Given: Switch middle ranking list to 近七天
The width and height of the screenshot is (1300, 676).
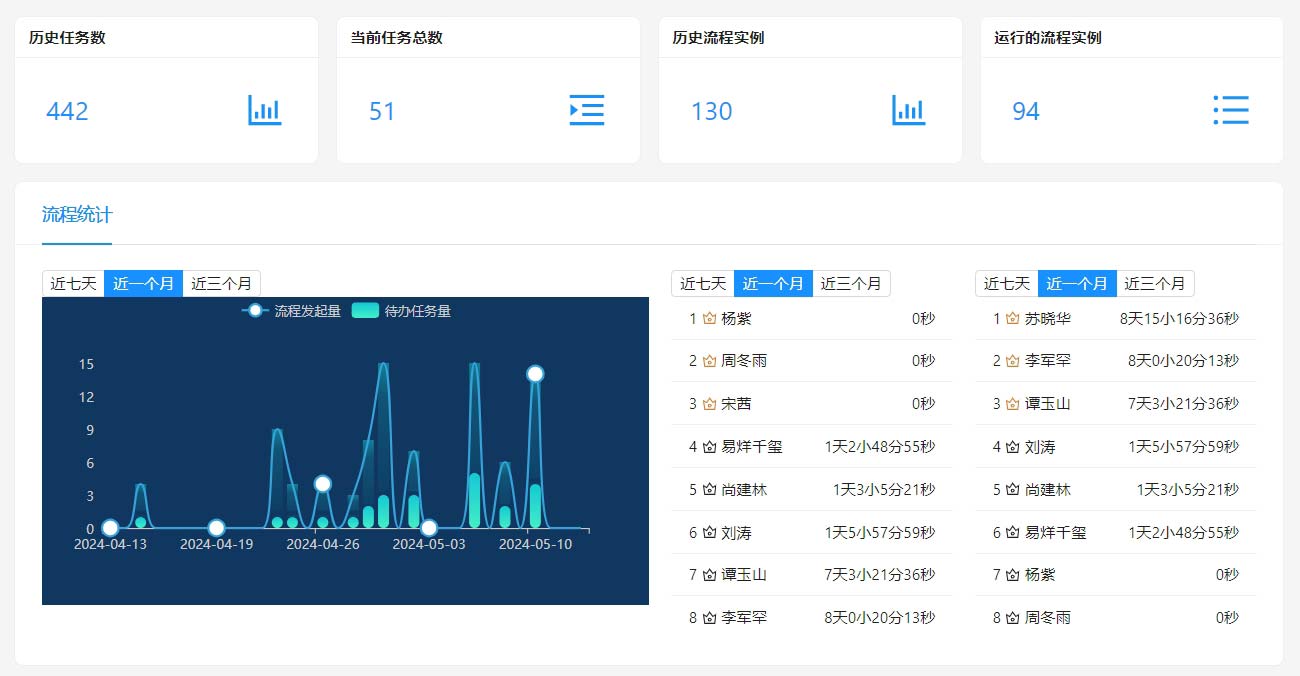Looking at the screenshot, I should (x=703, y=284).
